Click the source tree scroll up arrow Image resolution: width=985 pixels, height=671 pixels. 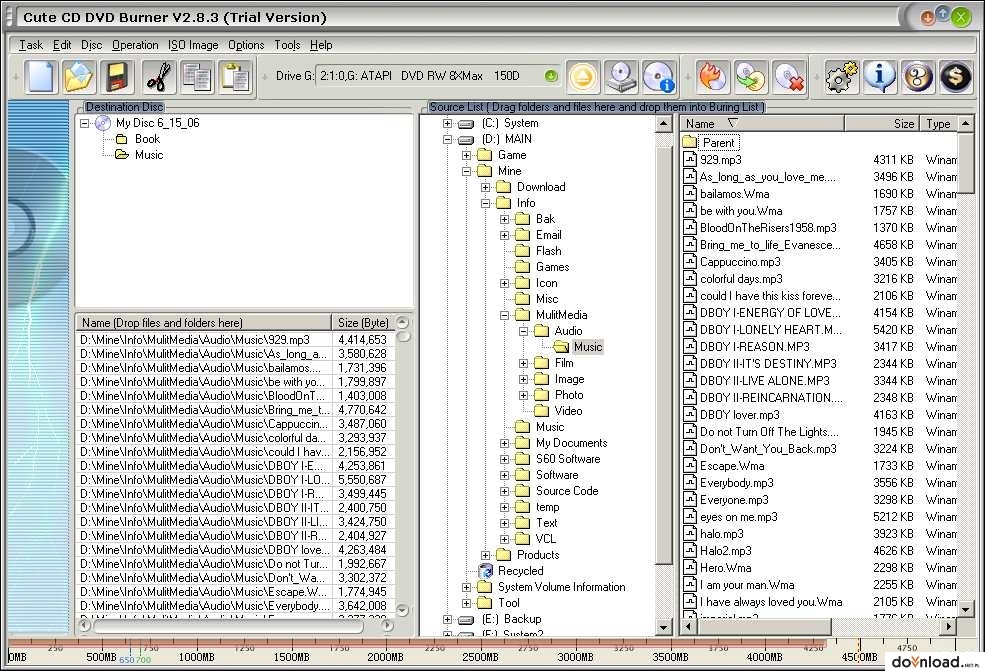pyautogui.click(x=663, y=124)
